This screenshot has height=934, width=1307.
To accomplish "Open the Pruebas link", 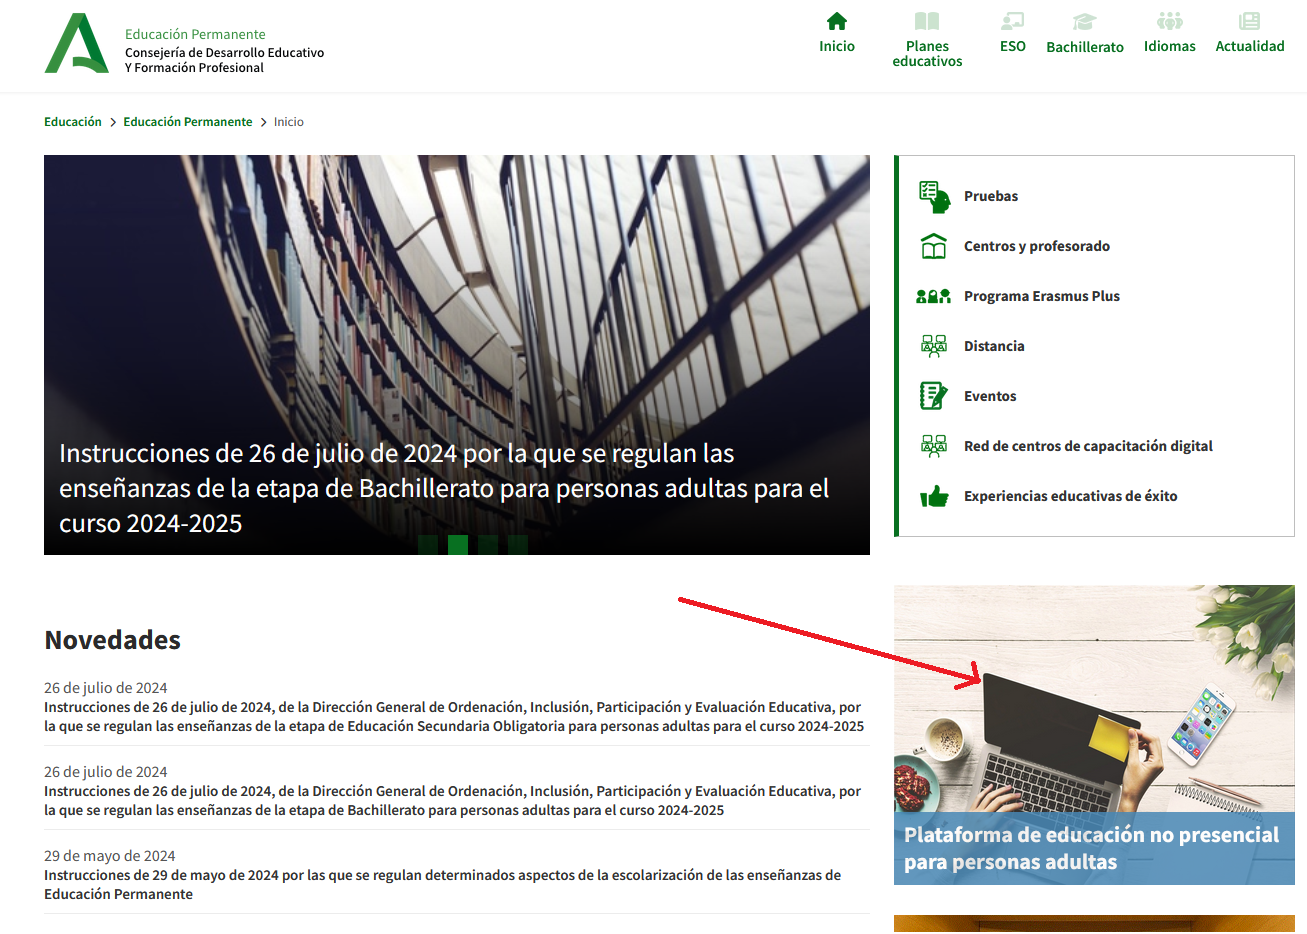I will (991, 196).
